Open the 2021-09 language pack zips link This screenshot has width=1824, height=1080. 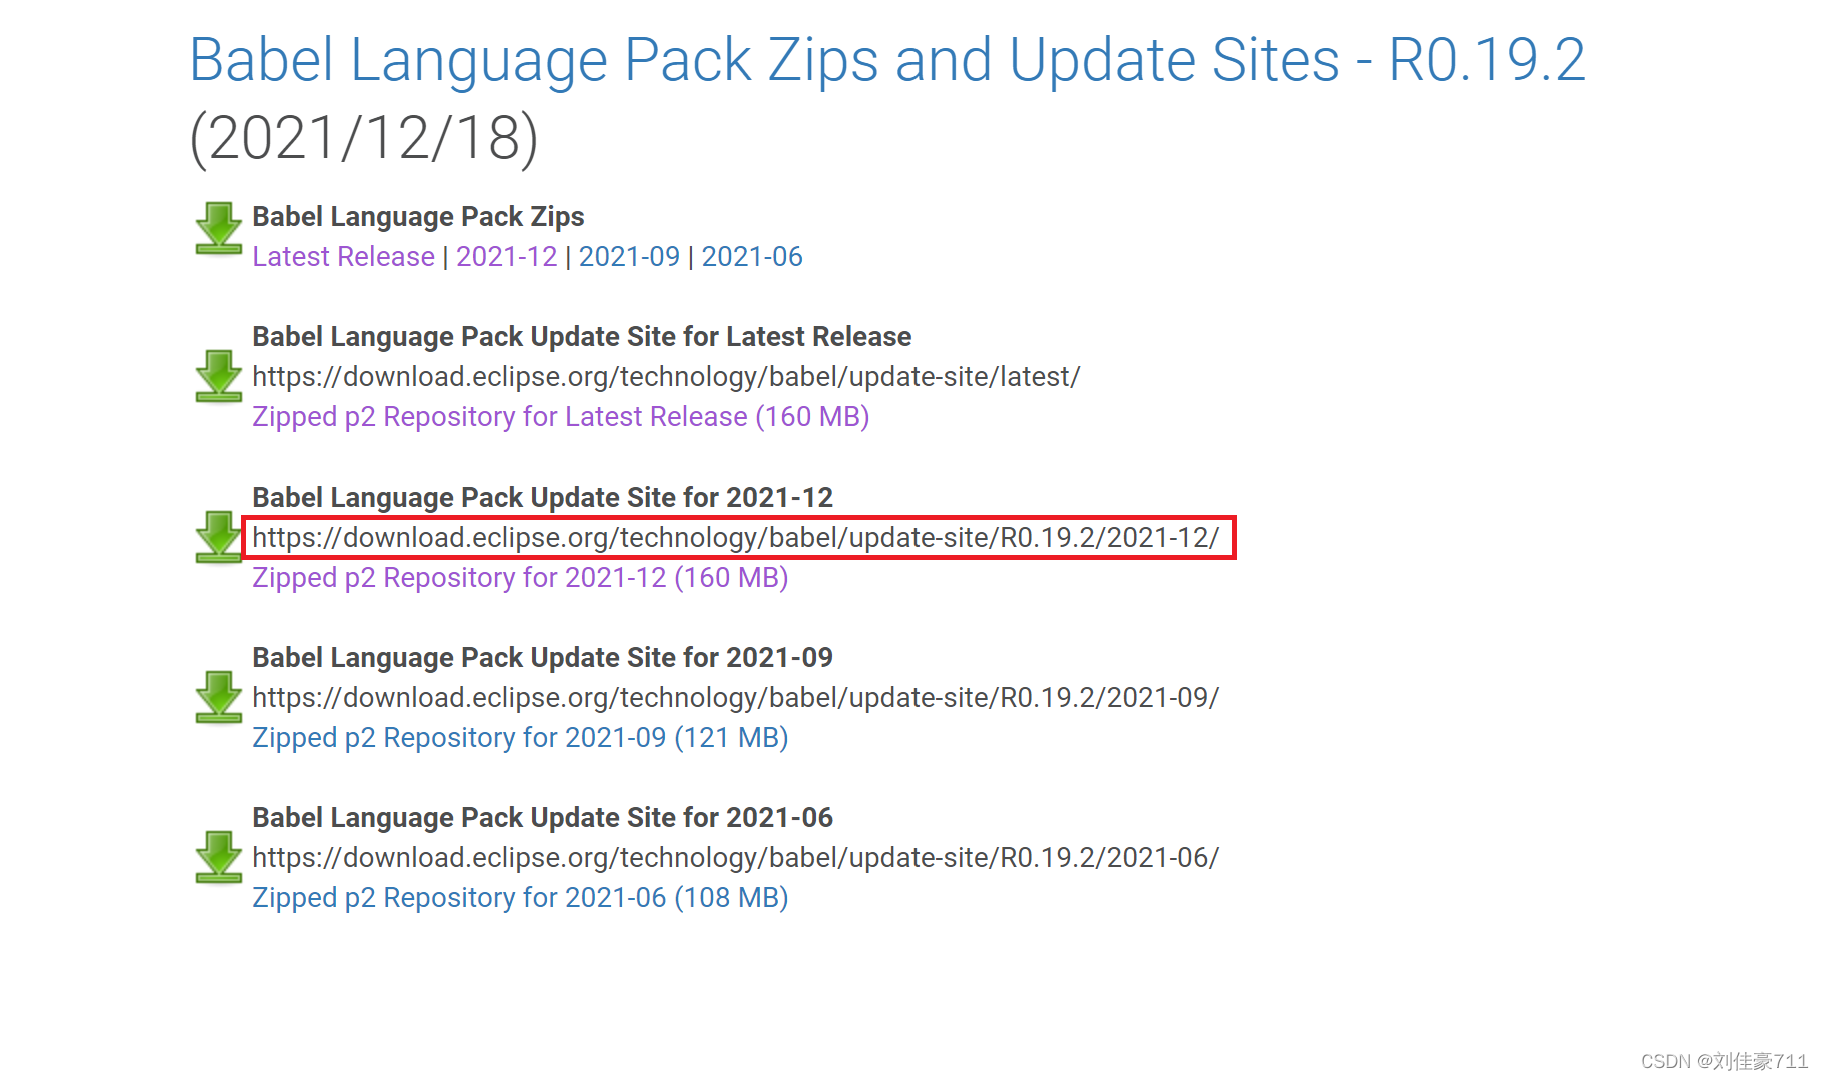629,257
